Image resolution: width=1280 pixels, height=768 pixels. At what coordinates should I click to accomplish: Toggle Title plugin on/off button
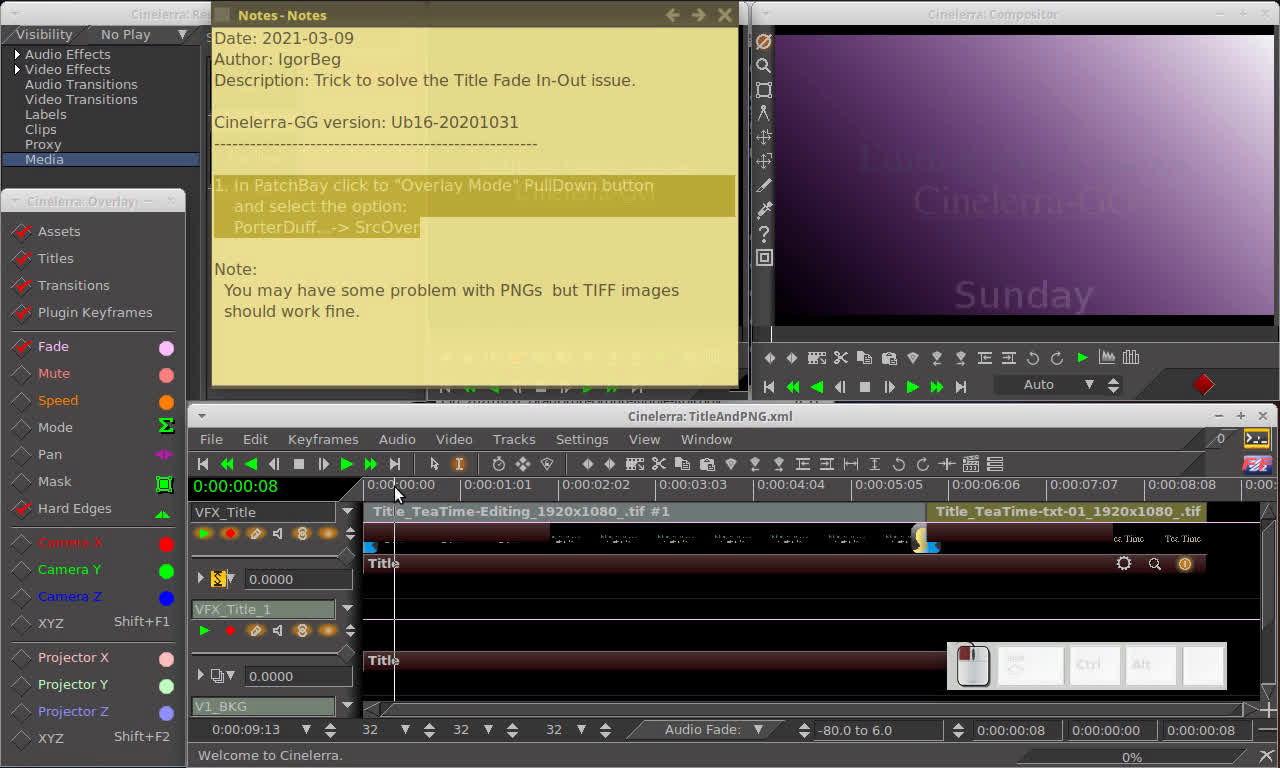[1185, 564]
